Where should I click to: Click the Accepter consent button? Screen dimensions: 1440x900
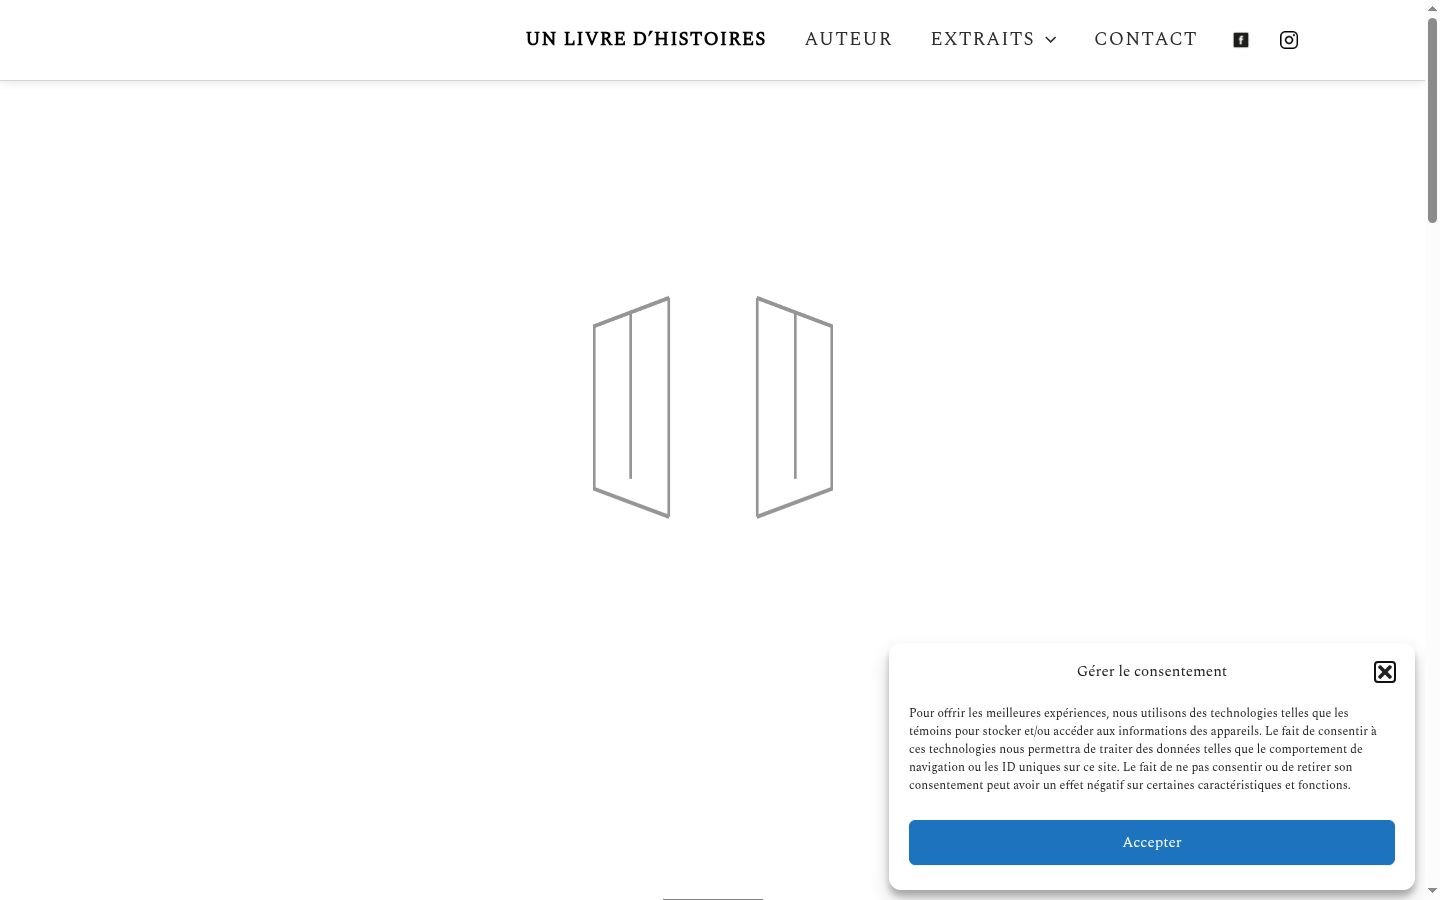[1152, 842]
